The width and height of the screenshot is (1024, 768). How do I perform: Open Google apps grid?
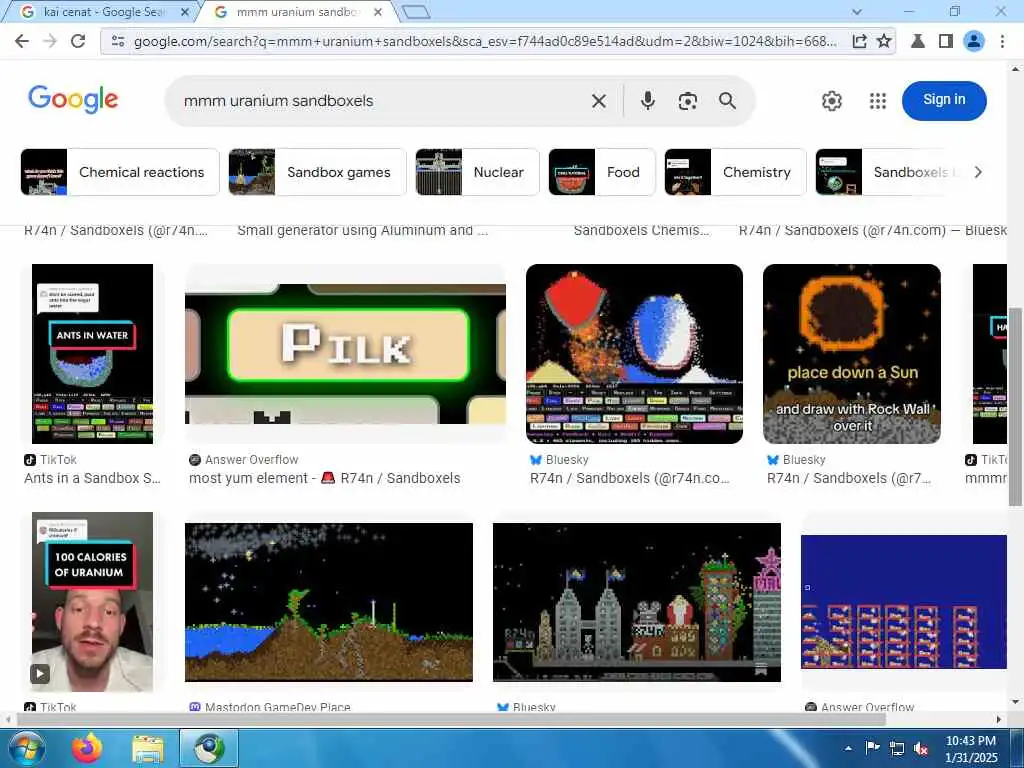(878, 101)
